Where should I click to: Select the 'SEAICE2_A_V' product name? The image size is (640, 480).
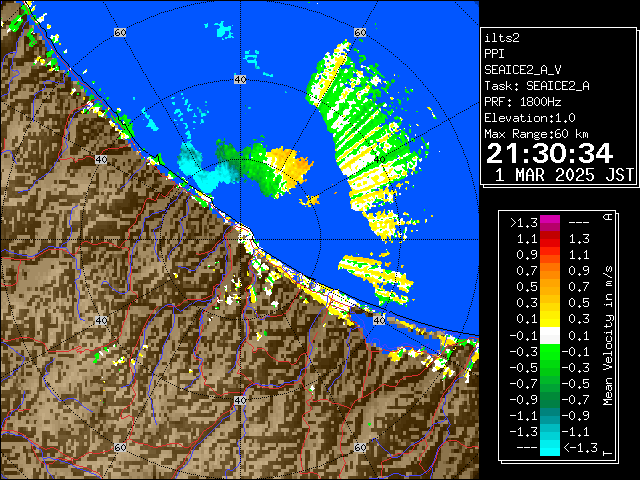click(x=525, y=70)
